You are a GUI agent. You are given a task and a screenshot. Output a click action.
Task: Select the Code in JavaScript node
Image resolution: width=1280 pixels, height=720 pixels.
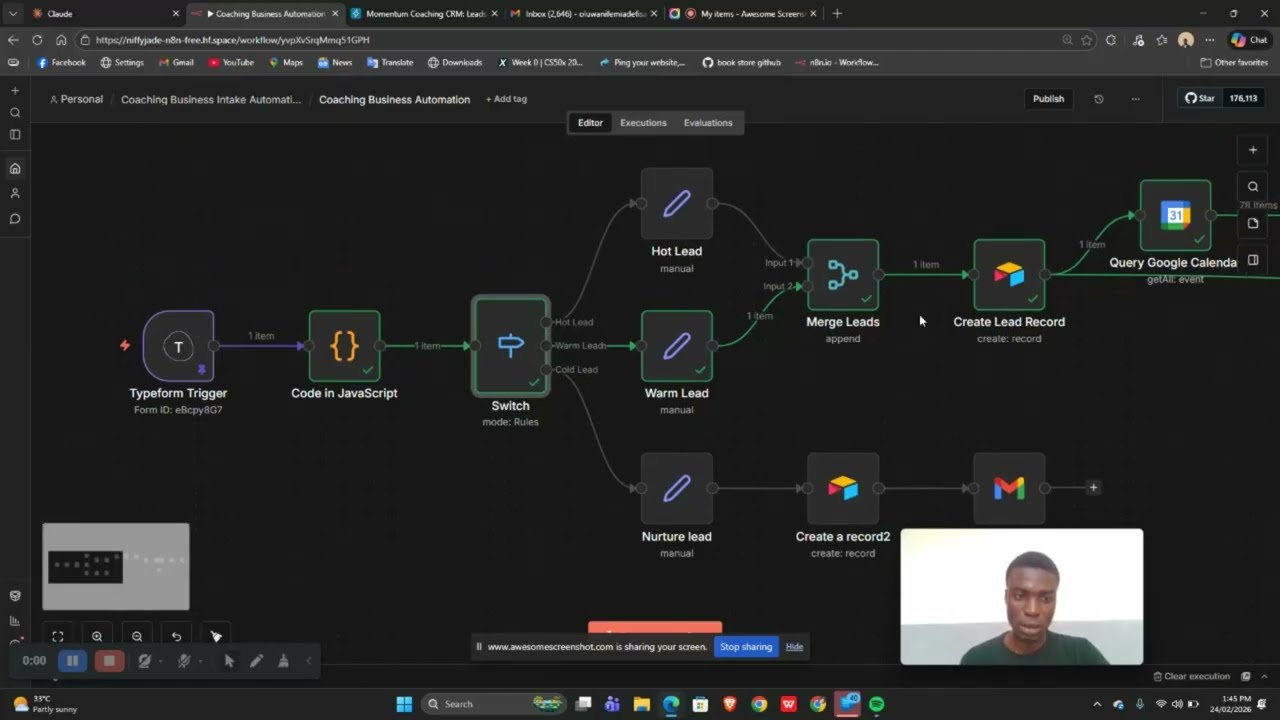pyautogui.click(x=344, y=346)
